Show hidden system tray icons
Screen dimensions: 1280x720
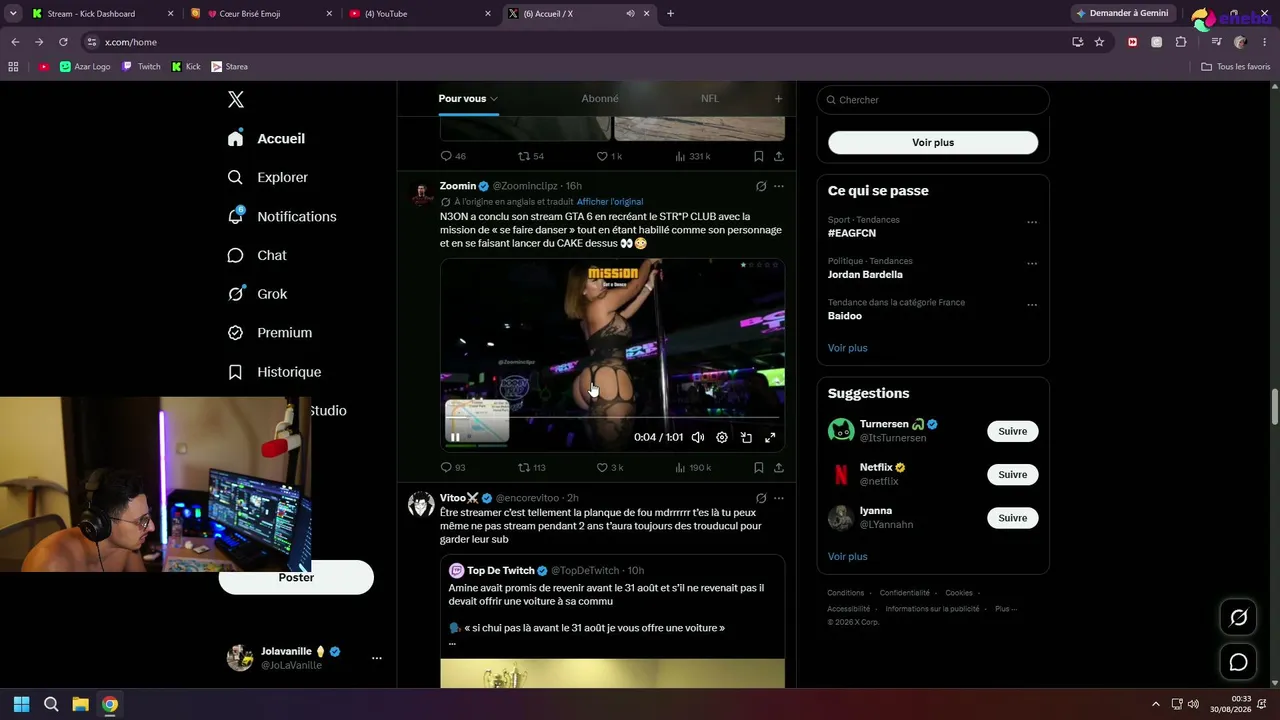(x=1156, y=704)
